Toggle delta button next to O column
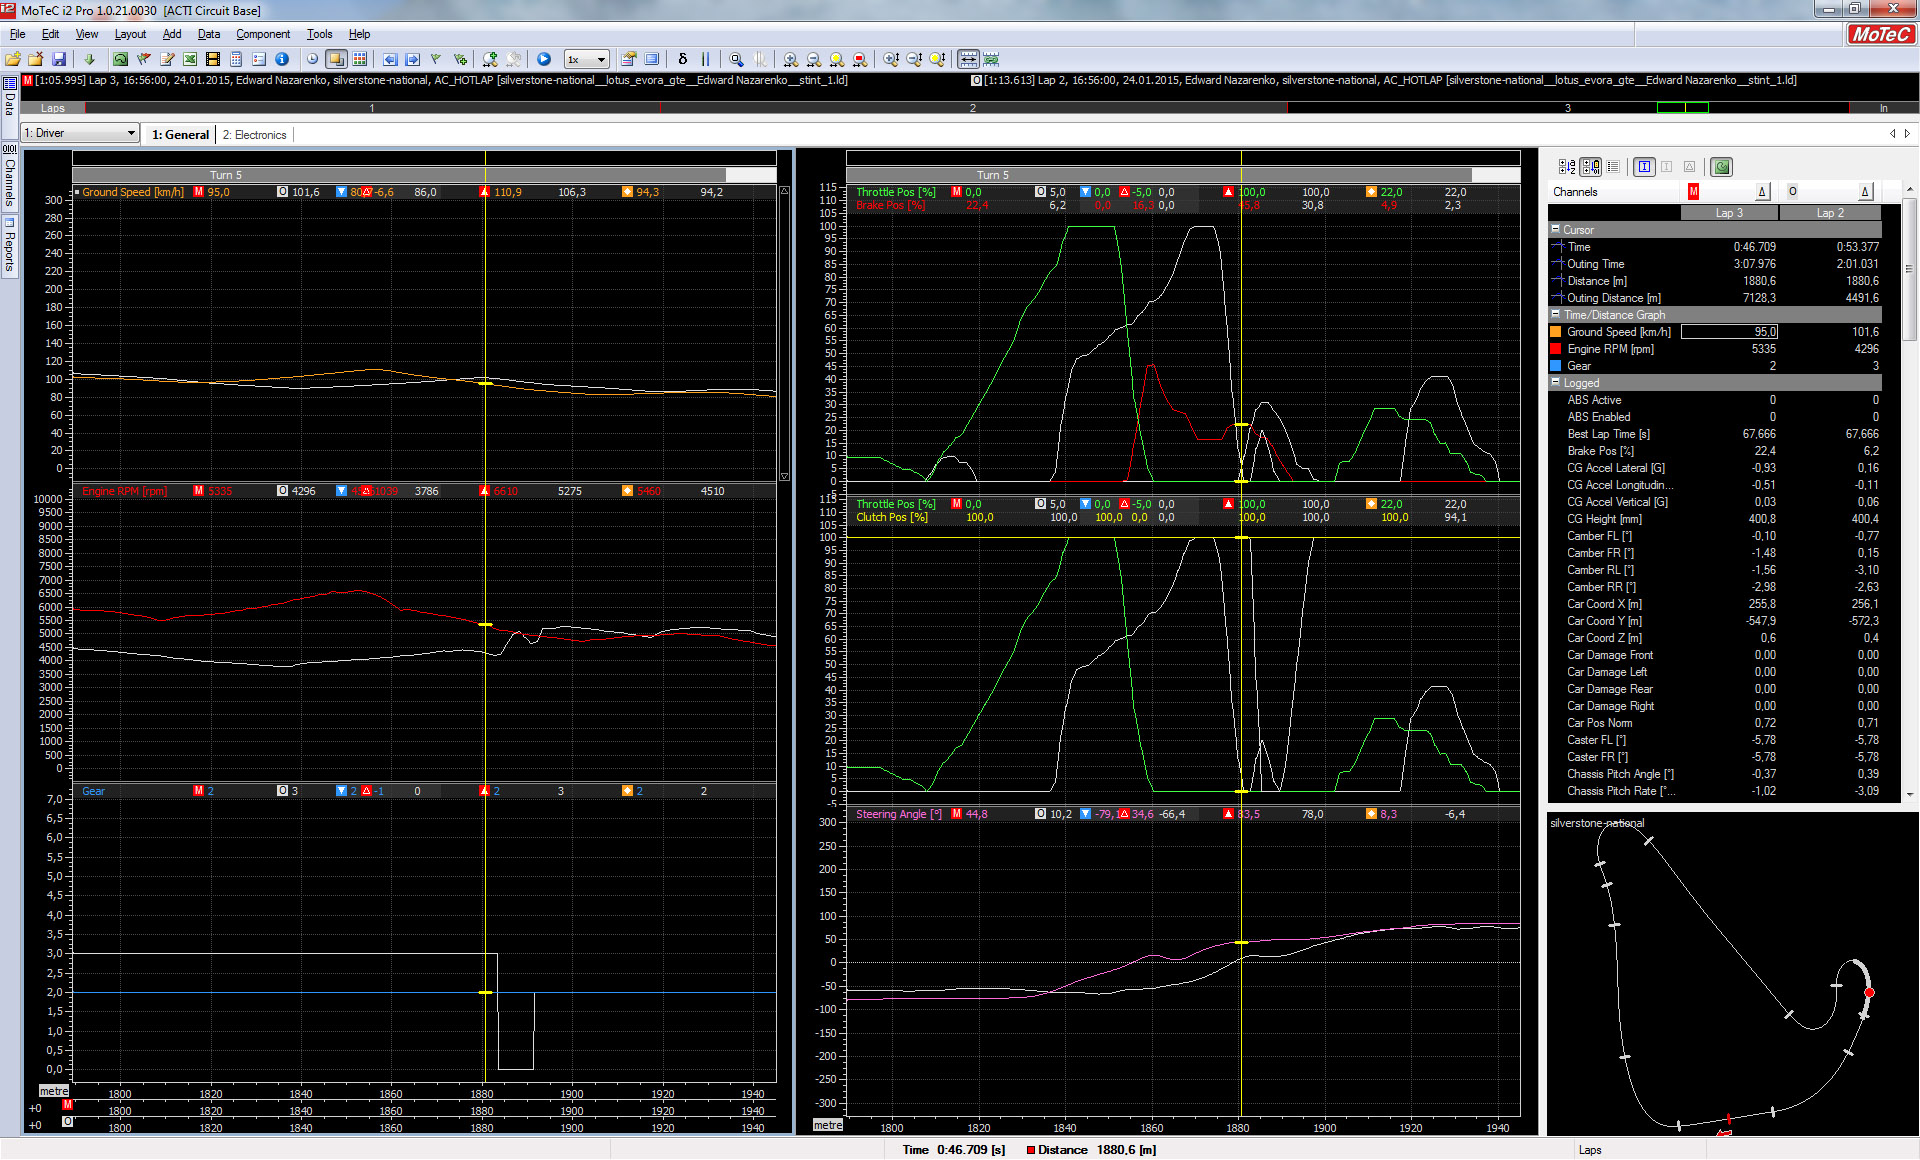Viewport: 1920px width, 1160px height. [1865, 191]
